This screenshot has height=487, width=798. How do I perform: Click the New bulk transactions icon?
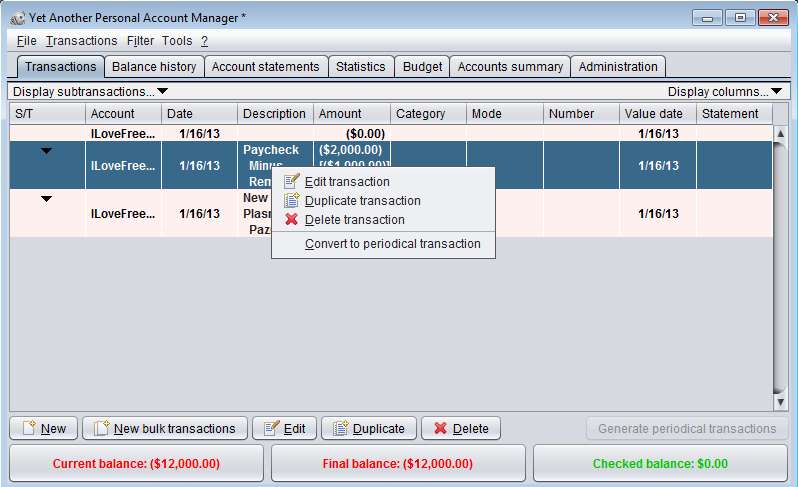[x=101, y=429]
